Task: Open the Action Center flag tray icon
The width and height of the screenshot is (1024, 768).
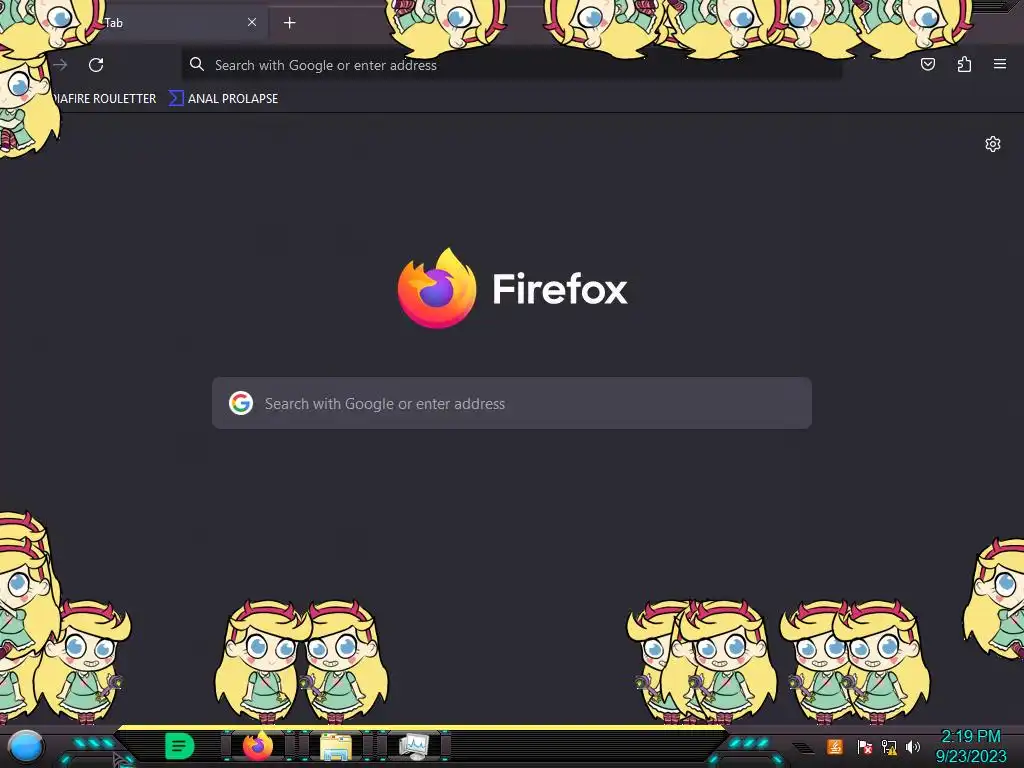Action: pyautogui.click(x=865, y=746)
